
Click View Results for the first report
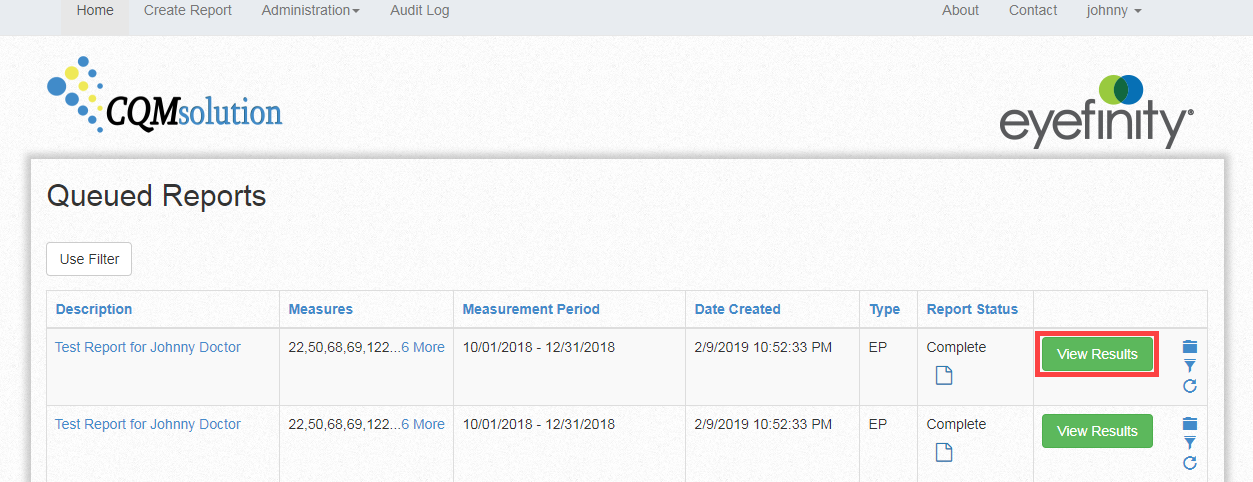click(1097, 354)
